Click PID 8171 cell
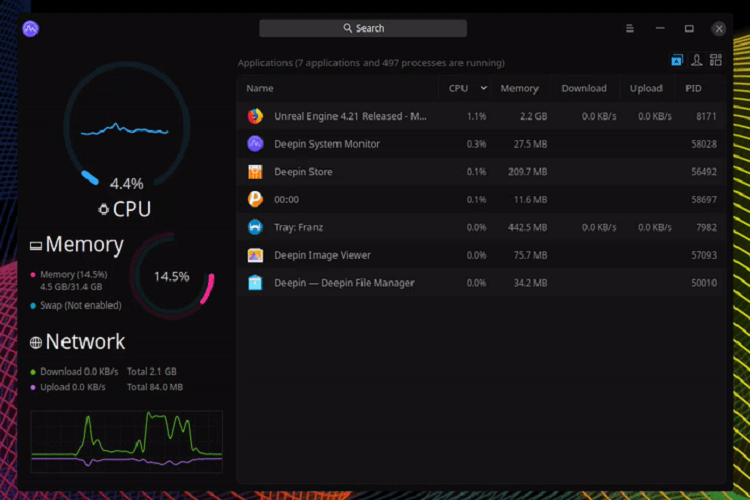Screen dimensions: 750x500 click(x=706, y=116)
